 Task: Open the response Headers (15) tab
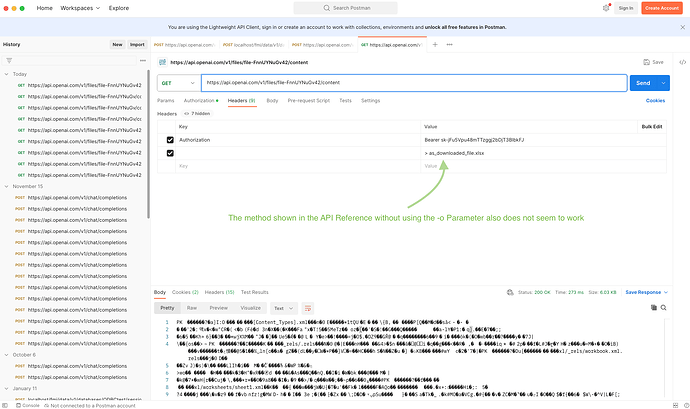(220, 292)
